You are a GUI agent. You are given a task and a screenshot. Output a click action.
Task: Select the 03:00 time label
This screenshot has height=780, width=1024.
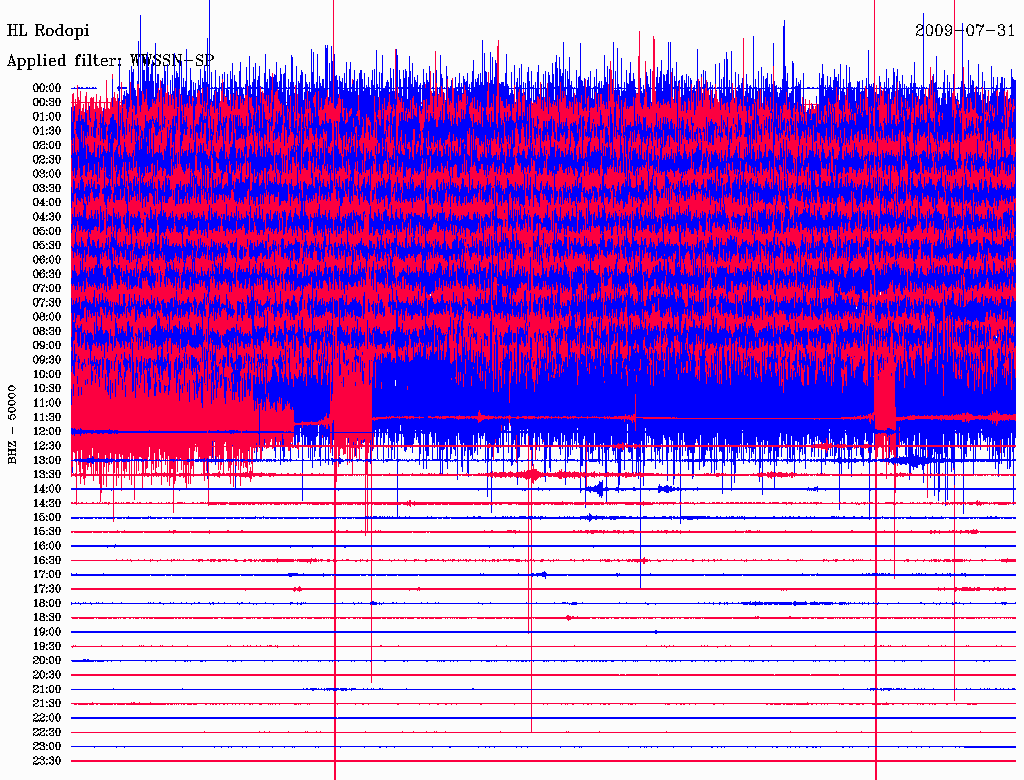47,174
